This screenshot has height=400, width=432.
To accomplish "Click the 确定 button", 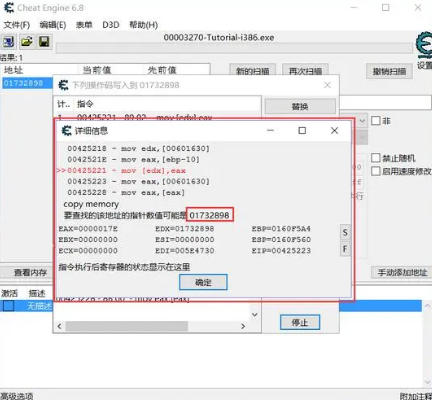I will pos(203,282).
